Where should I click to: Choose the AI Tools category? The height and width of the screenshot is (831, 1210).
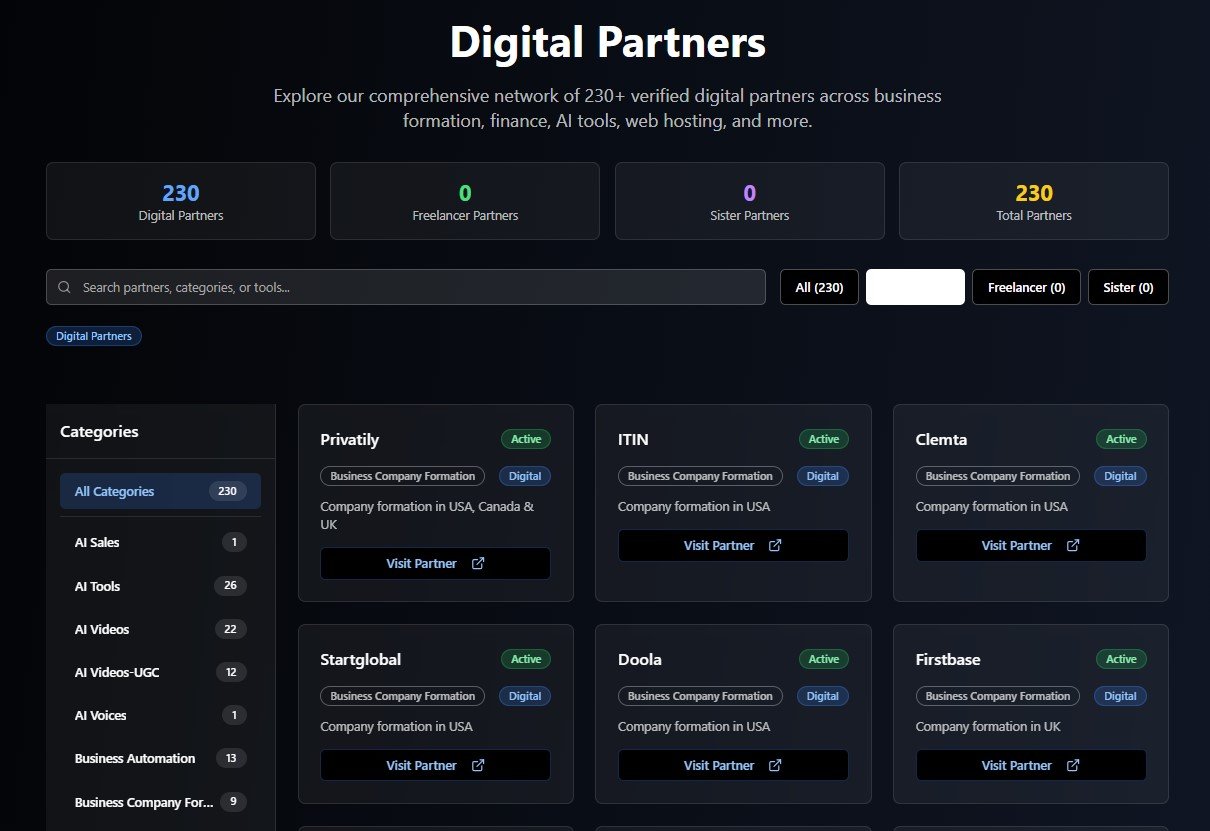[x=160, y=586]
